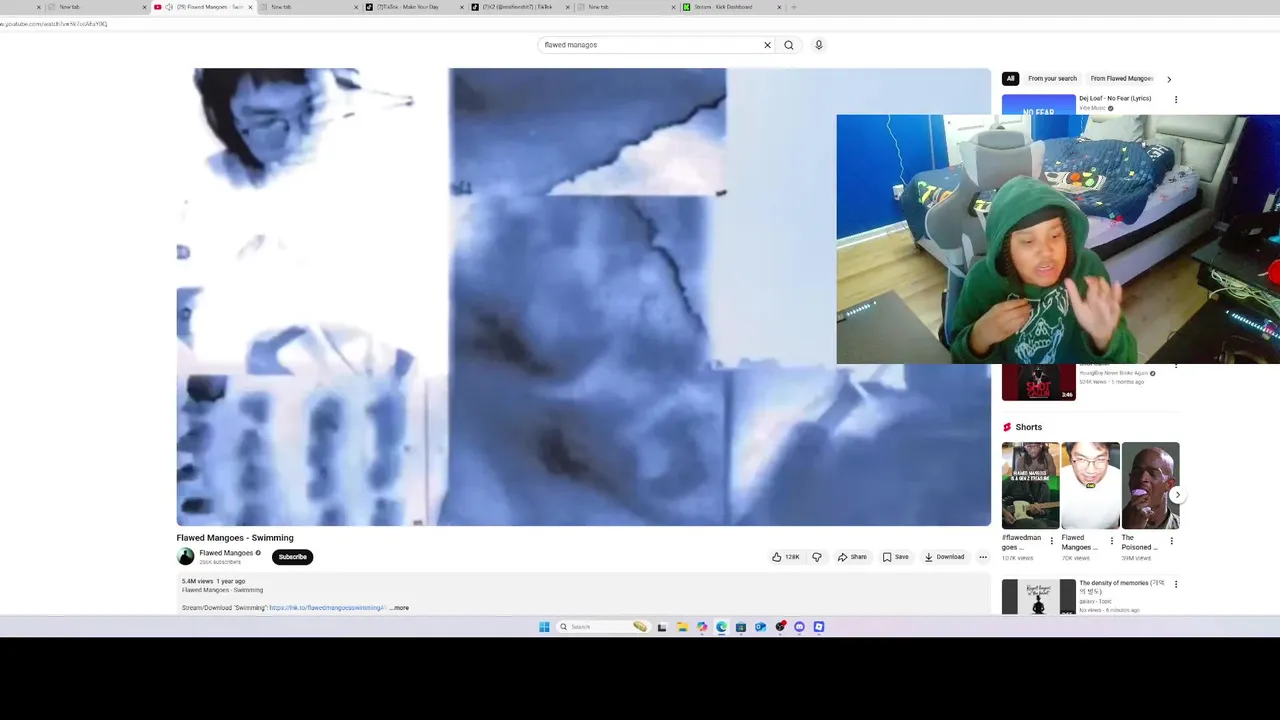The width and height of the screenshot is (1280, 720).
Task: Open the #flawedmangoes guitar short
Action: 1030,485
